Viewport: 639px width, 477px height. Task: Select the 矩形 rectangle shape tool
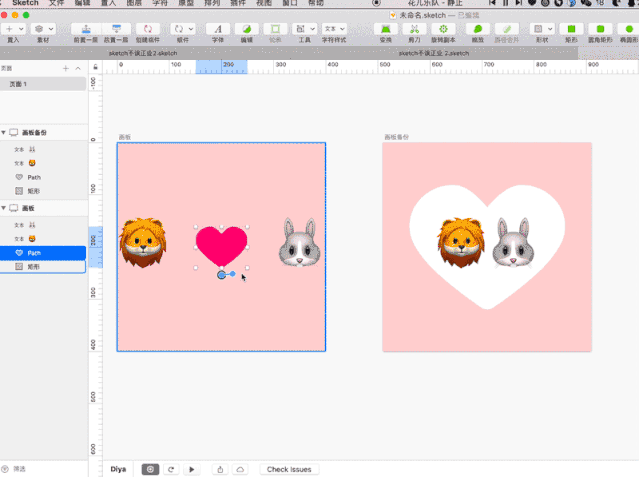[571, 29]
